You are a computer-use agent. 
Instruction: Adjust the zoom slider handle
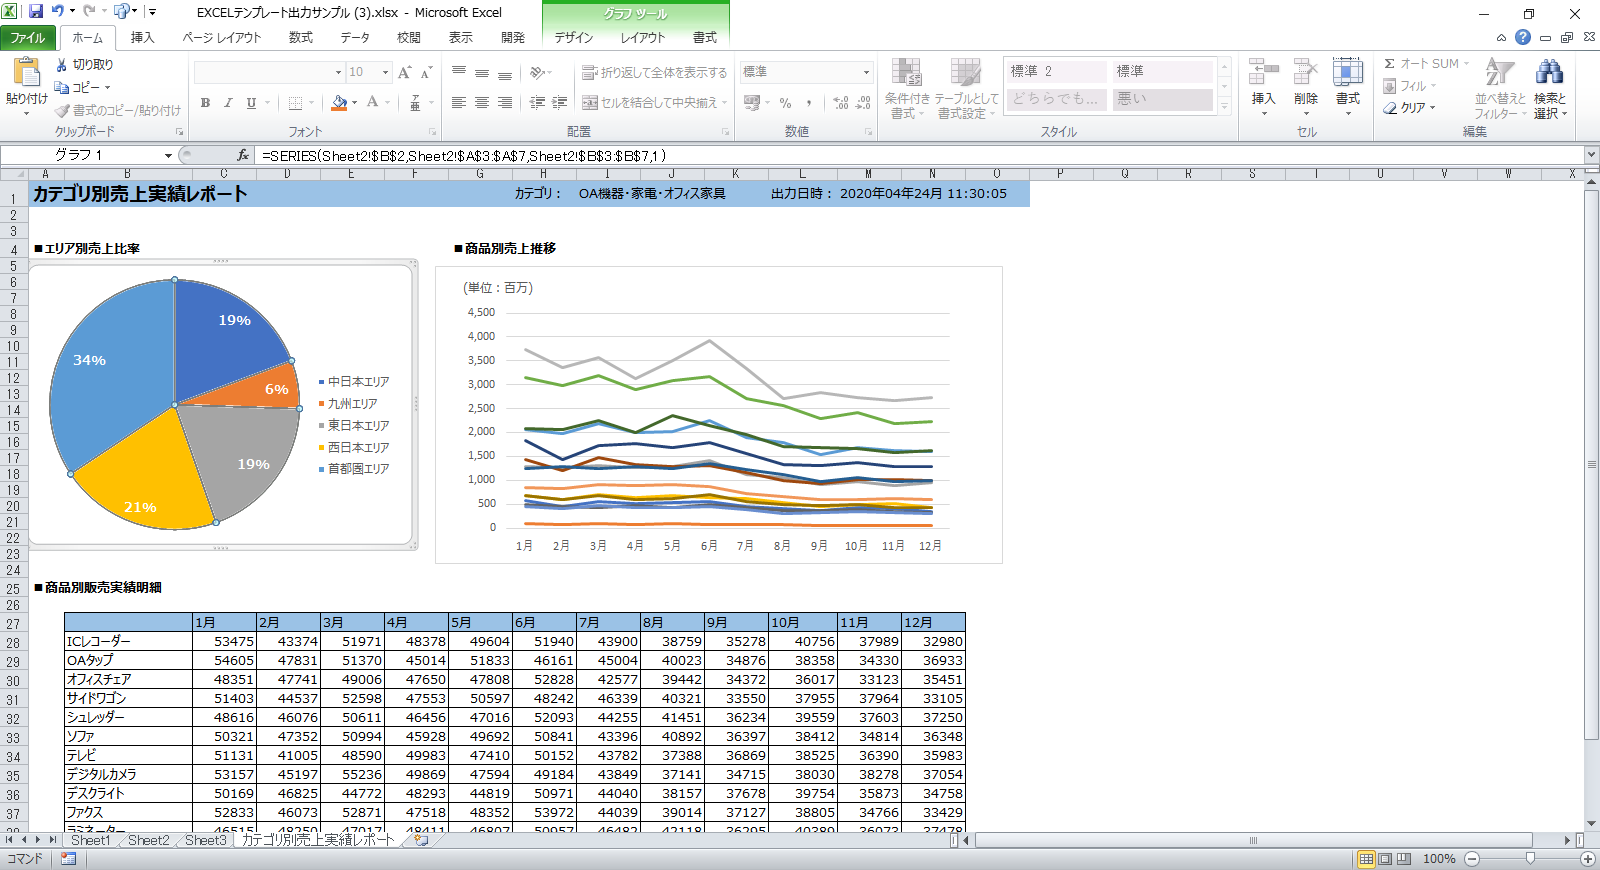(x=1530, y=858)
